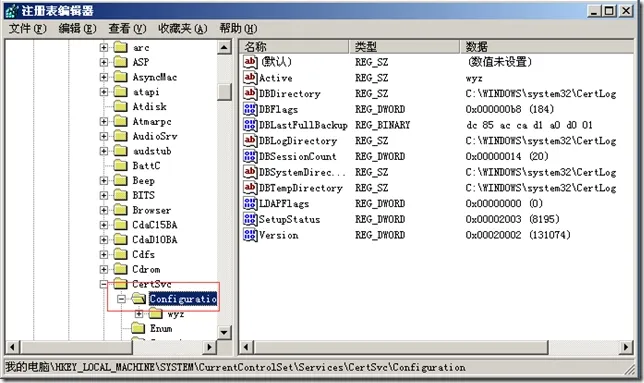This screenshot has height=383, width=644.
Task: Click the Version DWORD value icon
Action: click(250, 235)
